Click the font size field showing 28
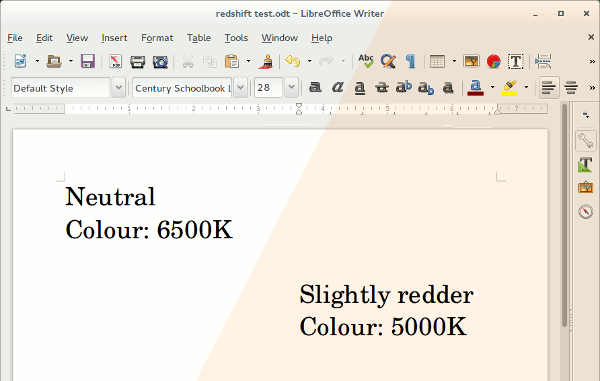 point(269,88)
